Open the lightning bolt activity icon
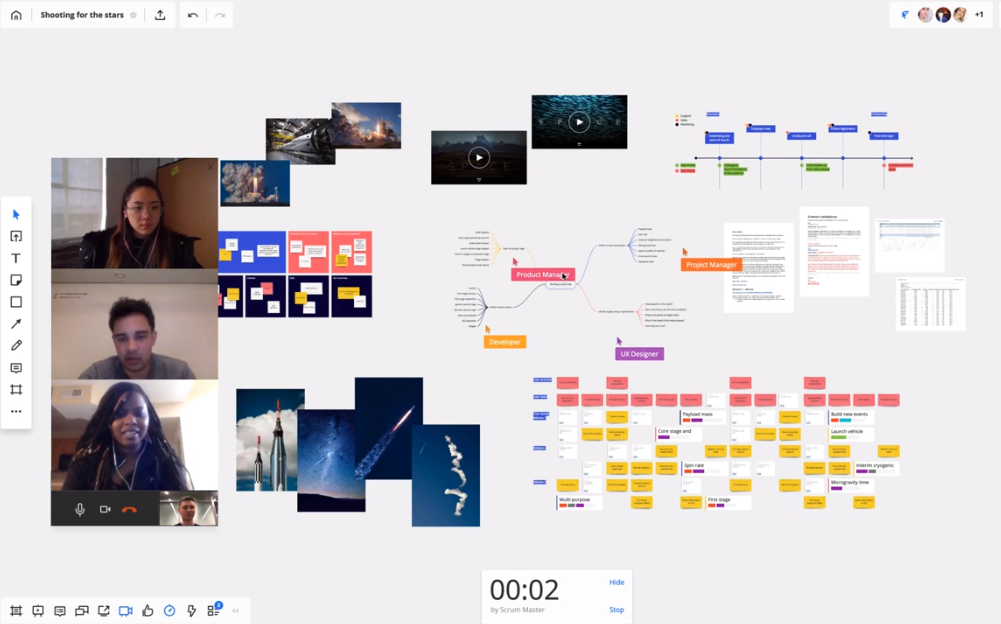Image resolution: width=1001 pixels, height=624 pixels. pyautogui.click(x=192, y=611)
